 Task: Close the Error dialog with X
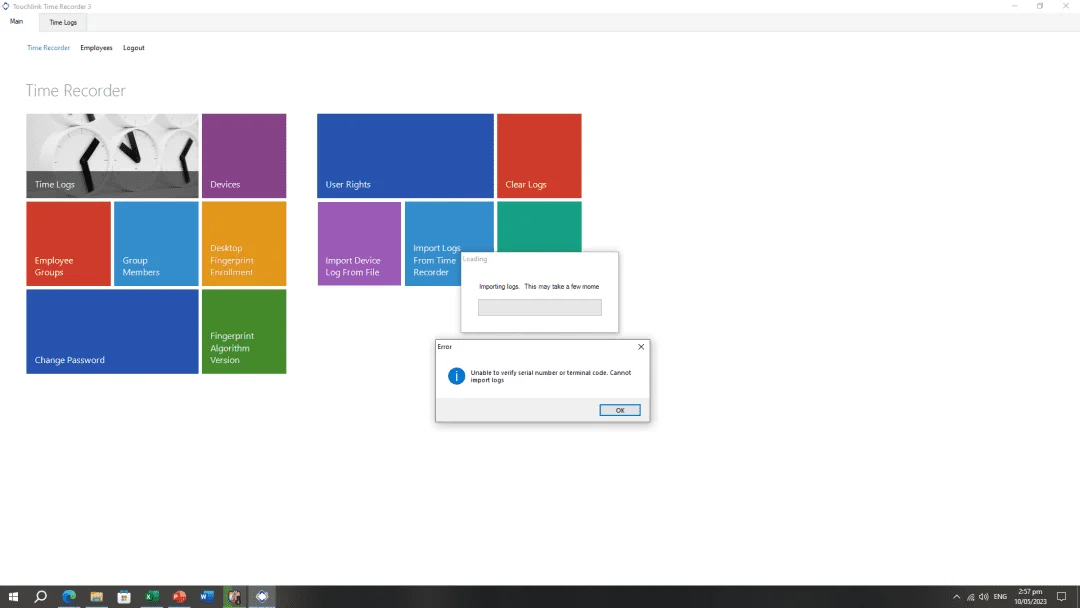pos(641,347)
